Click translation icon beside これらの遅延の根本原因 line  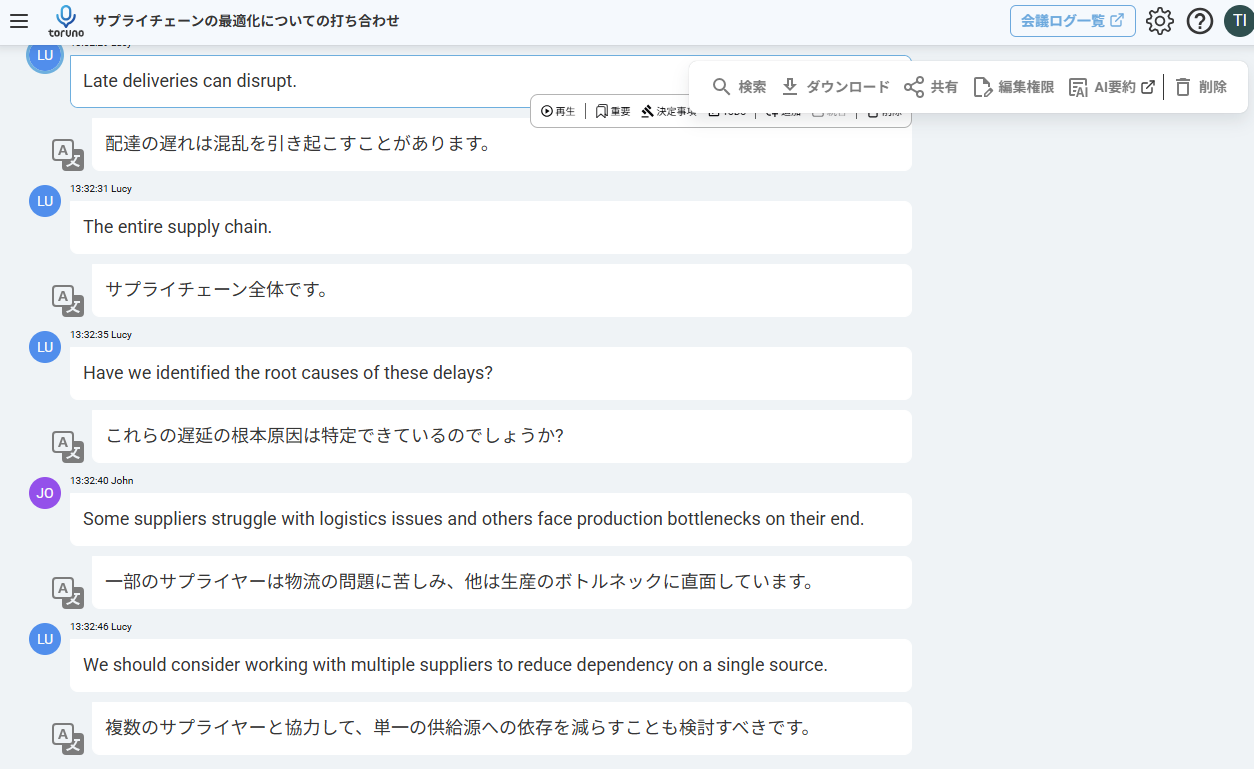point(68,446)
